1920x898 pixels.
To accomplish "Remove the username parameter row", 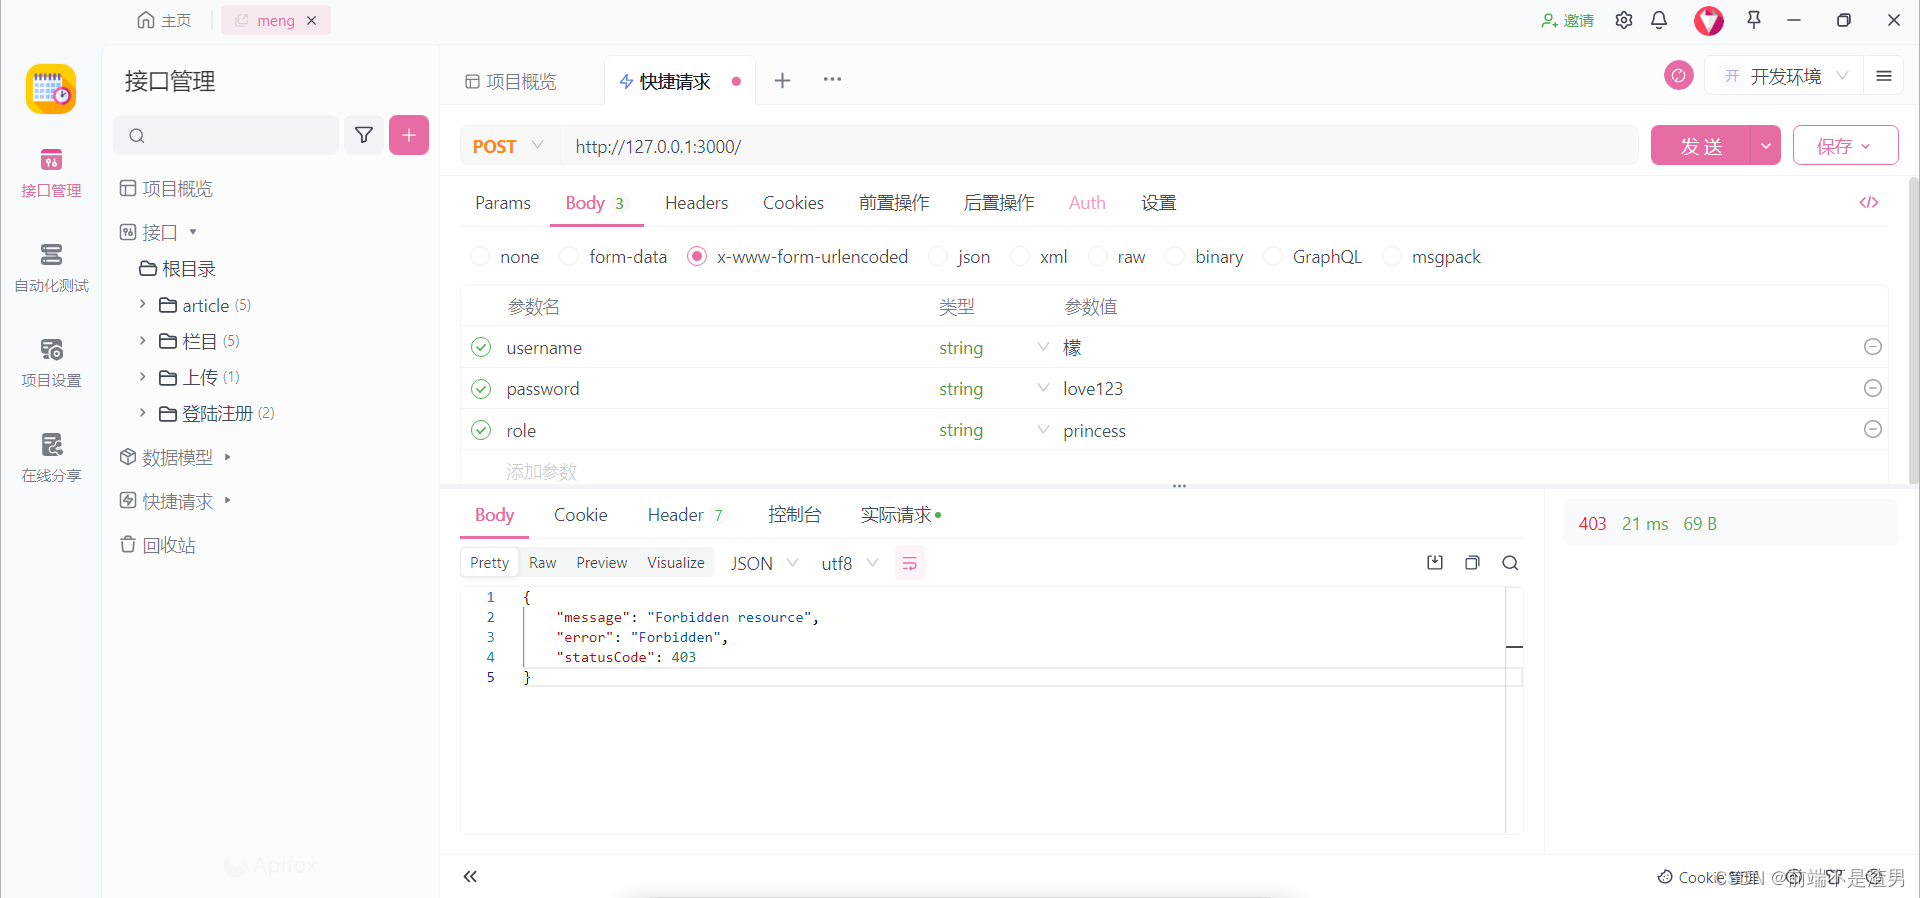I will click(x=1873, y=346).
